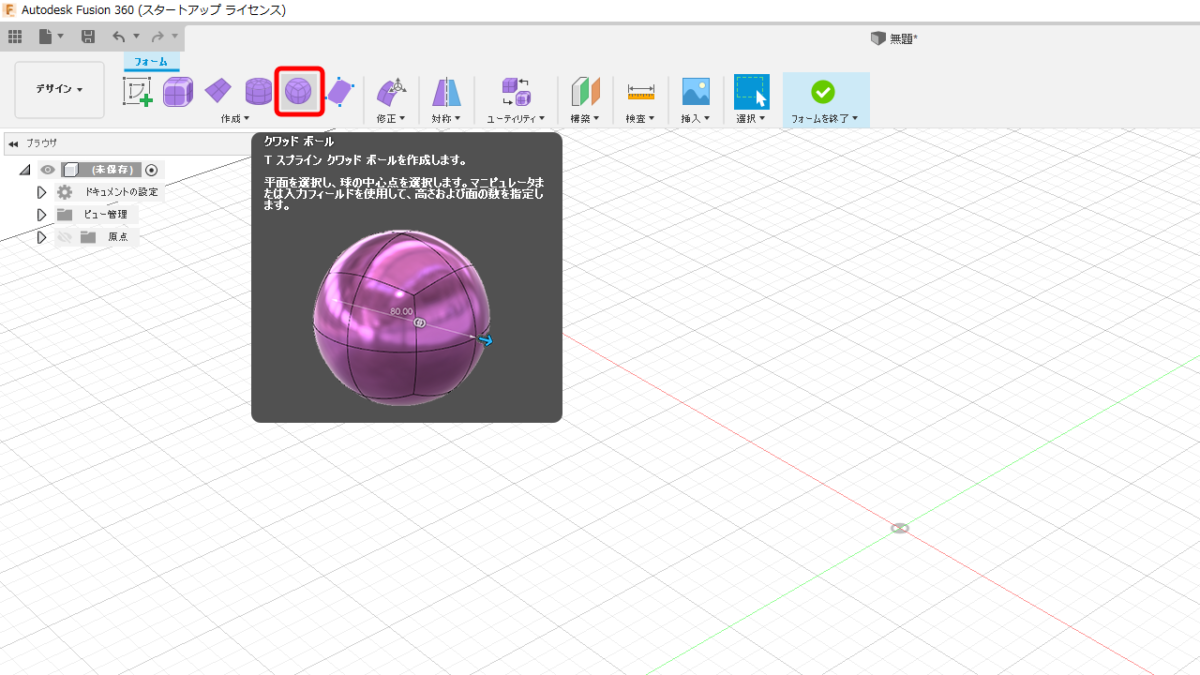The height and width of the screenshot is (675, 1200).
Task: Select the T-Spline Face tool
Action: tap(340, 92)
